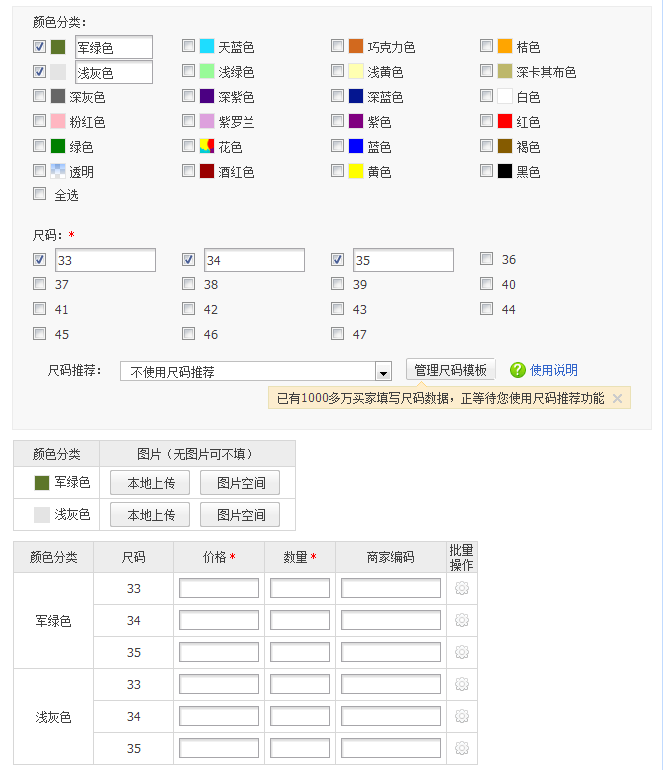Edit the 浅灰色 color name field
This screenshot has height=770, width=669.
114,72
